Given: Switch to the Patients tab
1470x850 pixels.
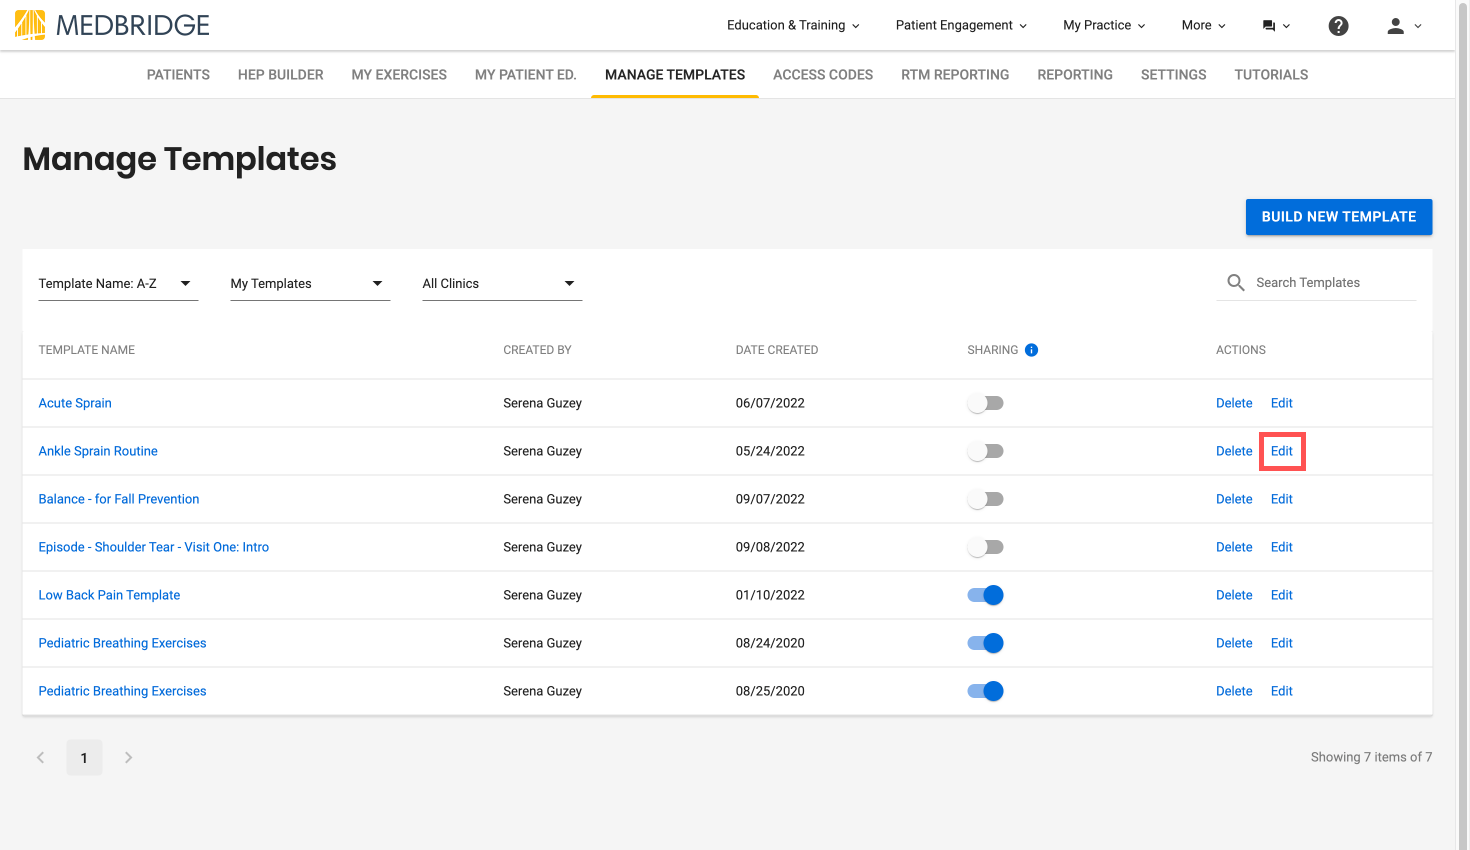Looking at the screenshot, I should click(x=178, y=75).
